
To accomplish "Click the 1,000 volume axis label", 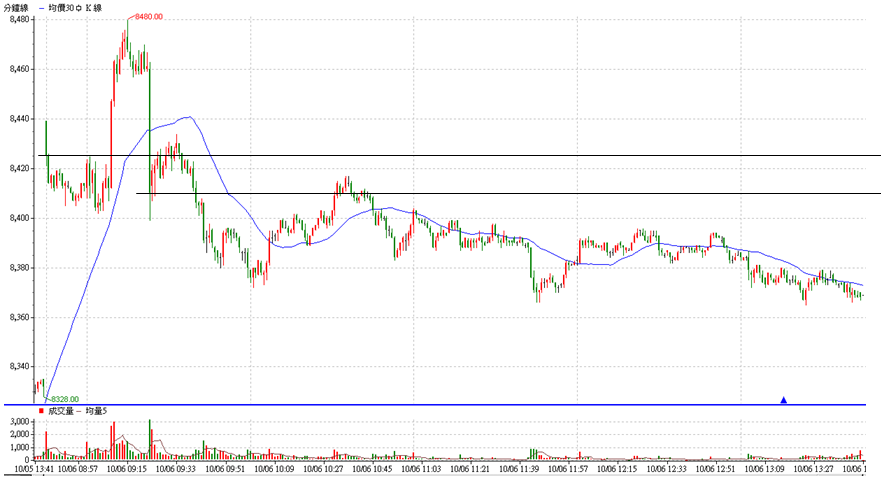I will pyautogui.click(x=19, y=448).
